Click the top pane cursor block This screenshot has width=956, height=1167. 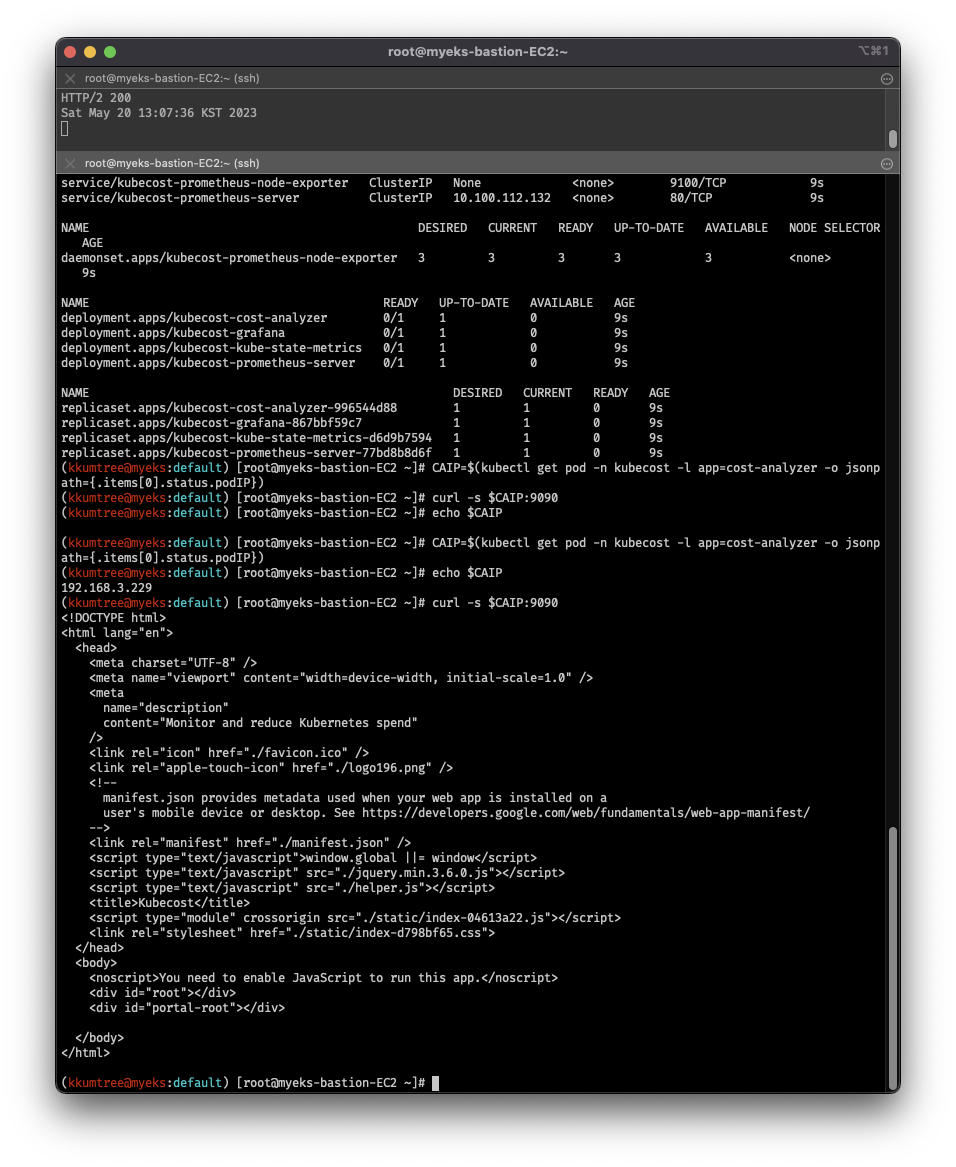click(x=65, y=129)
